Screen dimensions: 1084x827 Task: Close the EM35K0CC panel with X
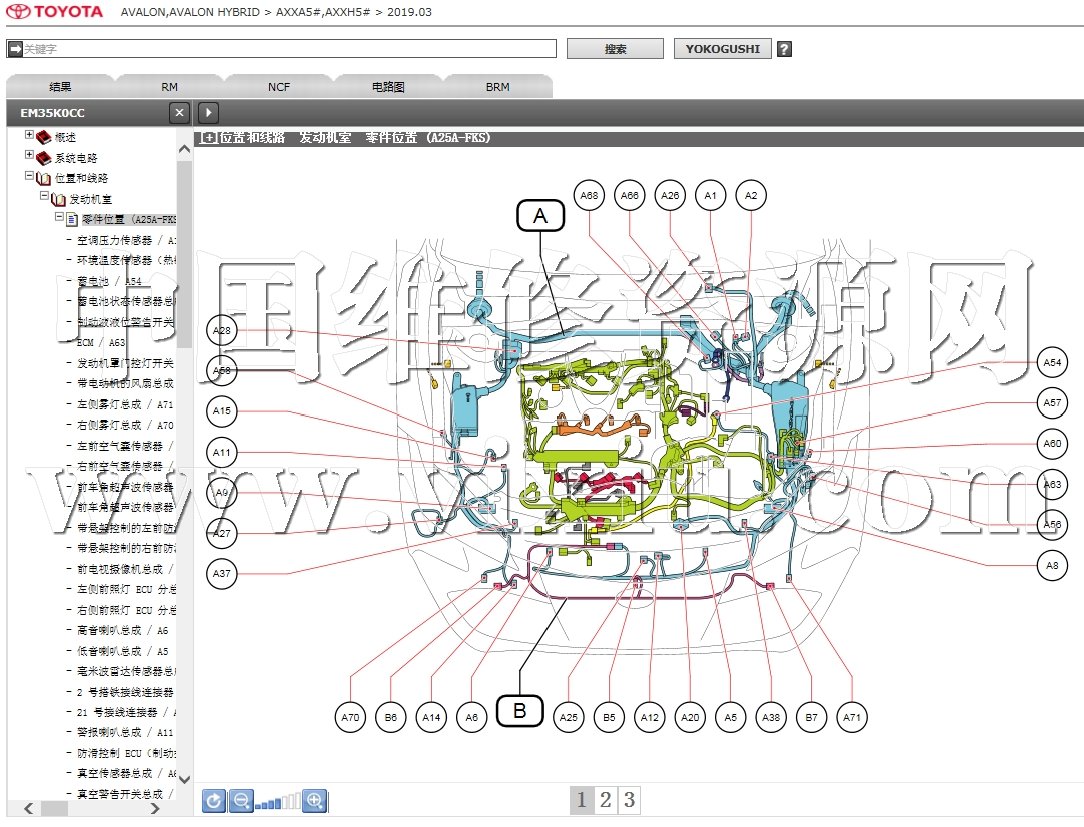coord(178,113)
